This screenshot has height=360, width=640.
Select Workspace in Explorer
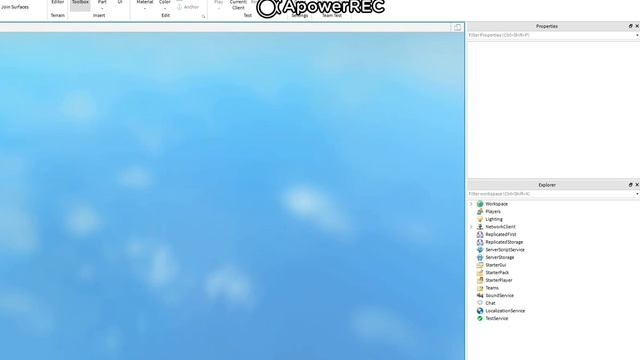pos(497,204)
